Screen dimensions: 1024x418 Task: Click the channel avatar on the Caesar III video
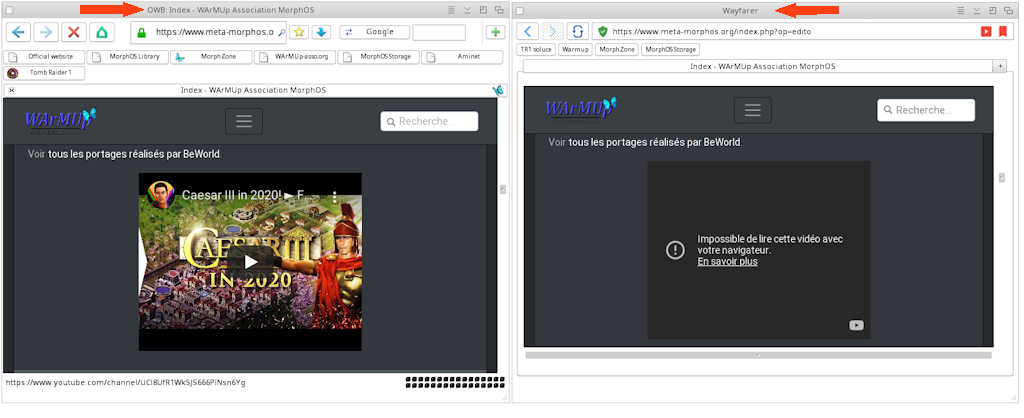pyautogui.click(x=161, y=195)
